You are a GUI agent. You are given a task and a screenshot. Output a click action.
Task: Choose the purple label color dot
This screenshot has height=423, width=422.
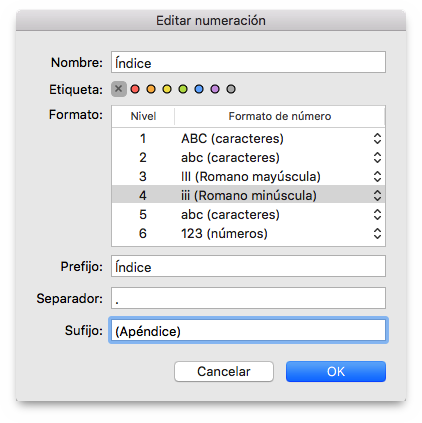pyautogui.click(x=215, y=89)
